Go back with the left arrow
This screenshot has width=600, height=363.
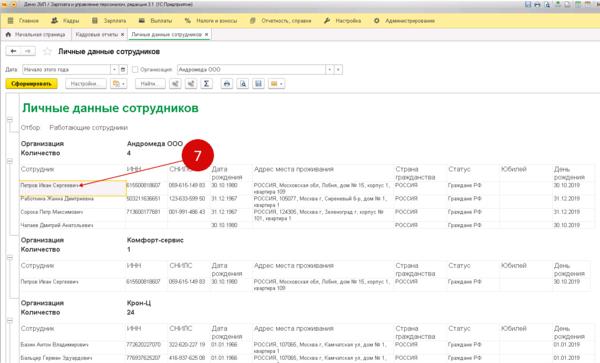point(13,51)
